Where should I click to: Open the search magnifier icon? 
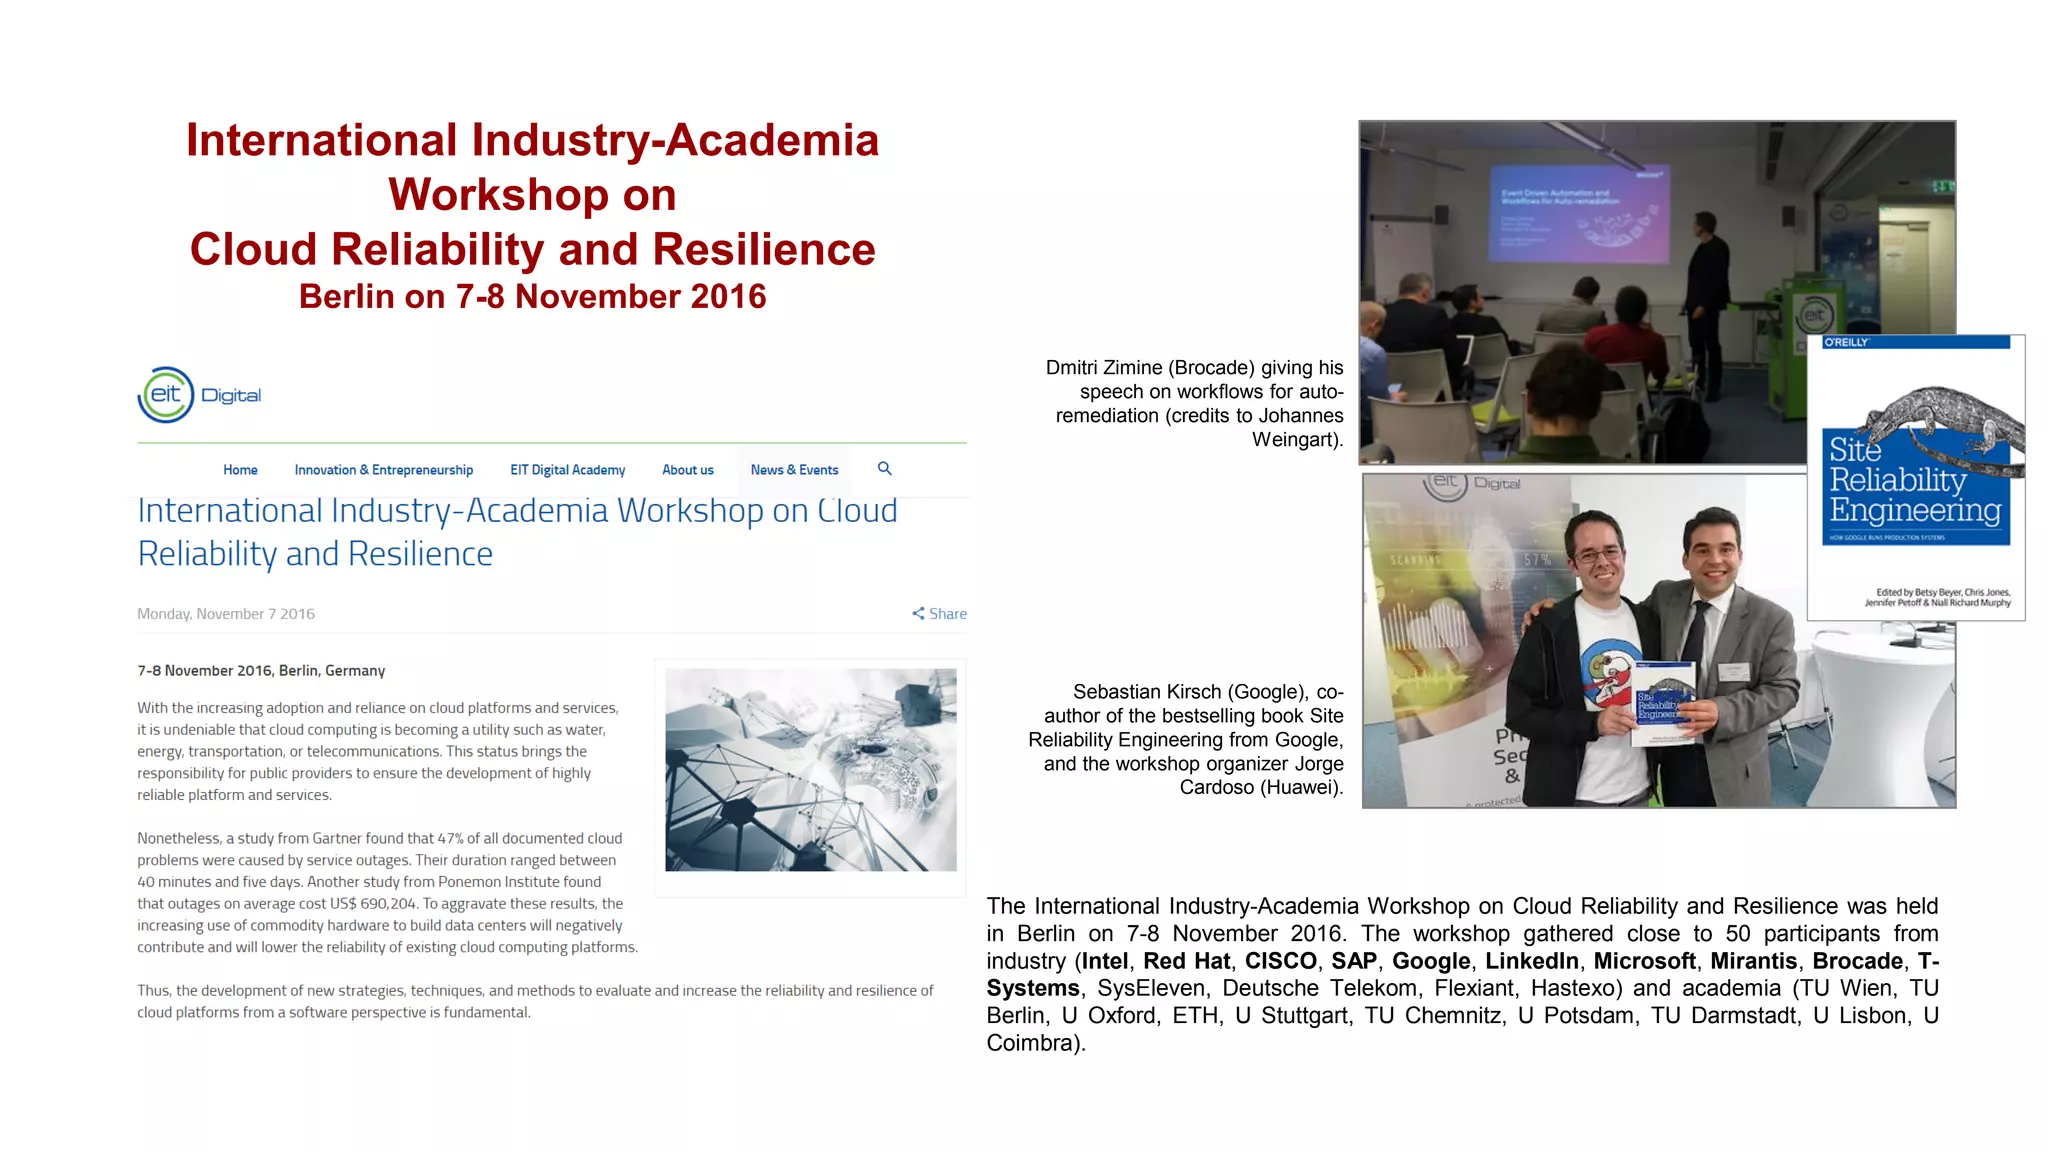pyautogui.click(x=885, y=468)
